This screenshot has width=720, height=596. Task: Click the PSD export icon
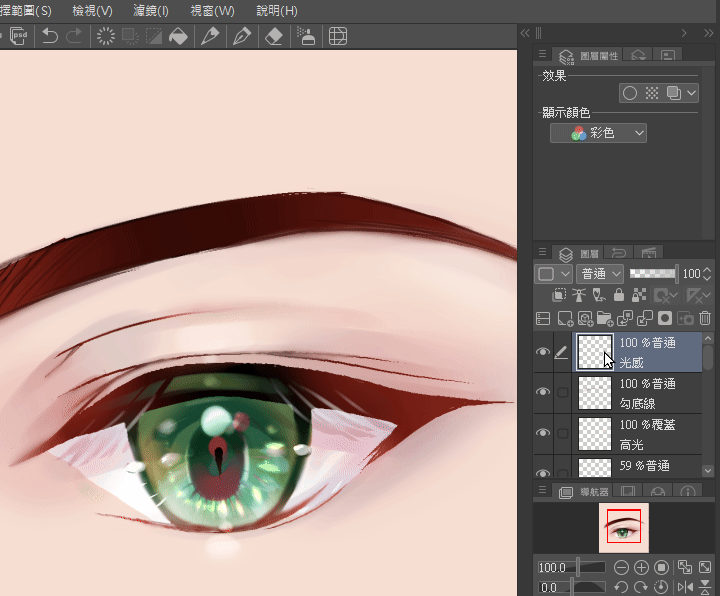[17, 37]
